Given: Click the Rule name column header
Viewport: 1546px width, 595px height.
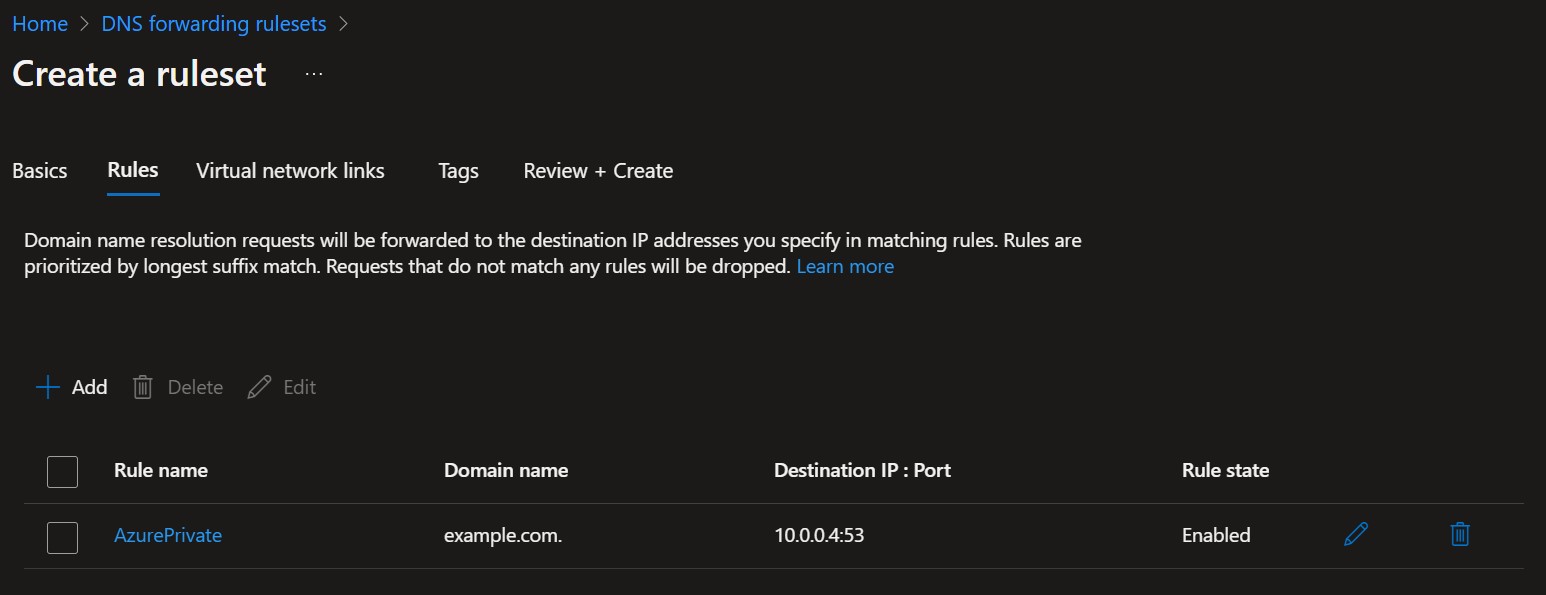Looking at the screenshot, I should [x=160, y=470].
